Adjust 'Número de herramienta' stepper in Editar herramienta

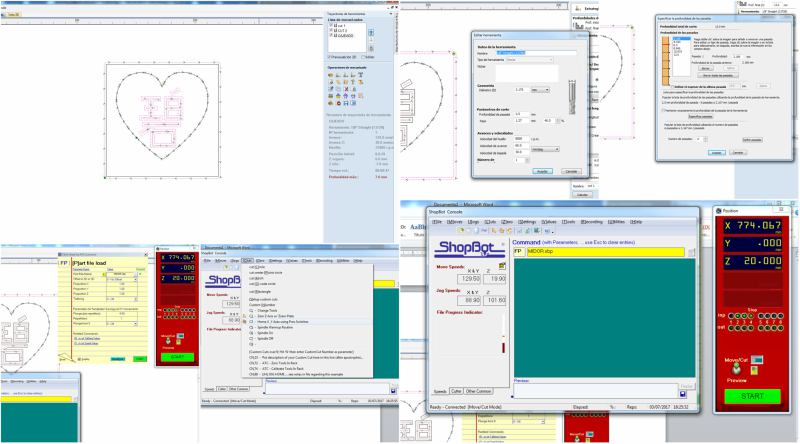point(528,160)
